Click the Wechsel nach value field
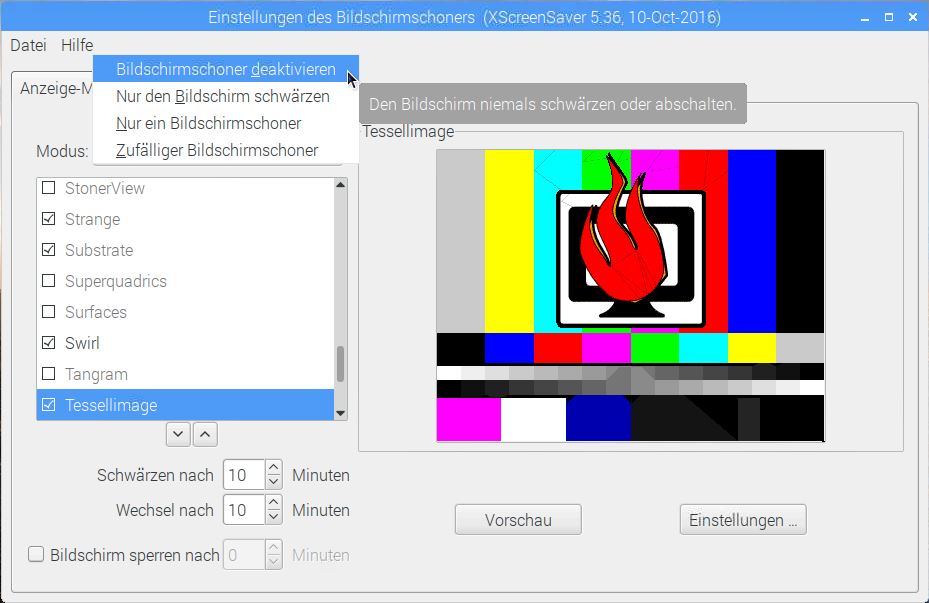 pos(244,510)
